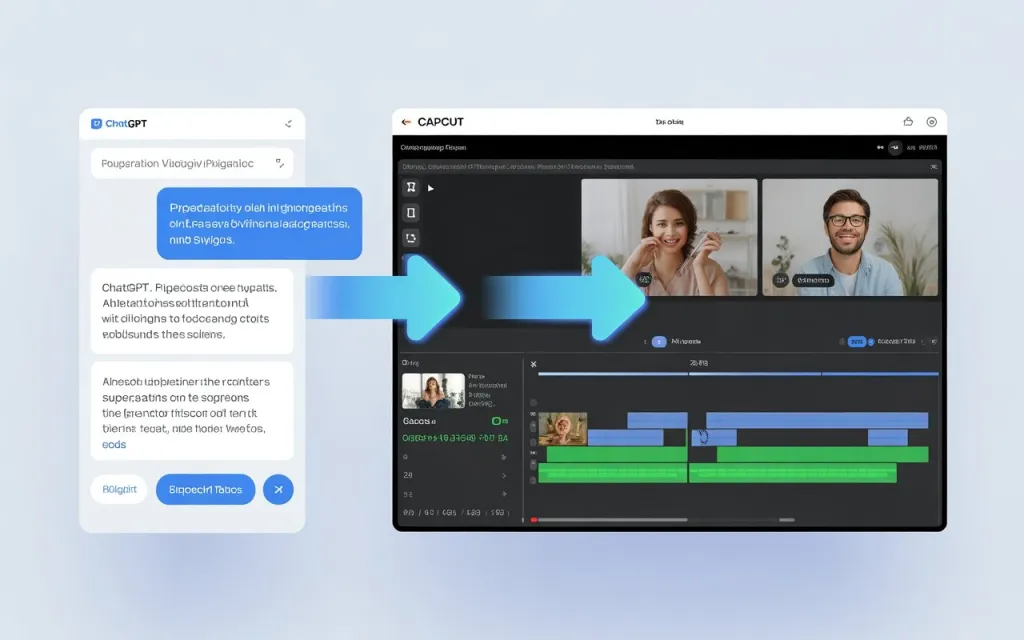The image size is (1024, 640).
Task: Dismiss the gray info banner in CapCut
Action: (x=933, y=167)
